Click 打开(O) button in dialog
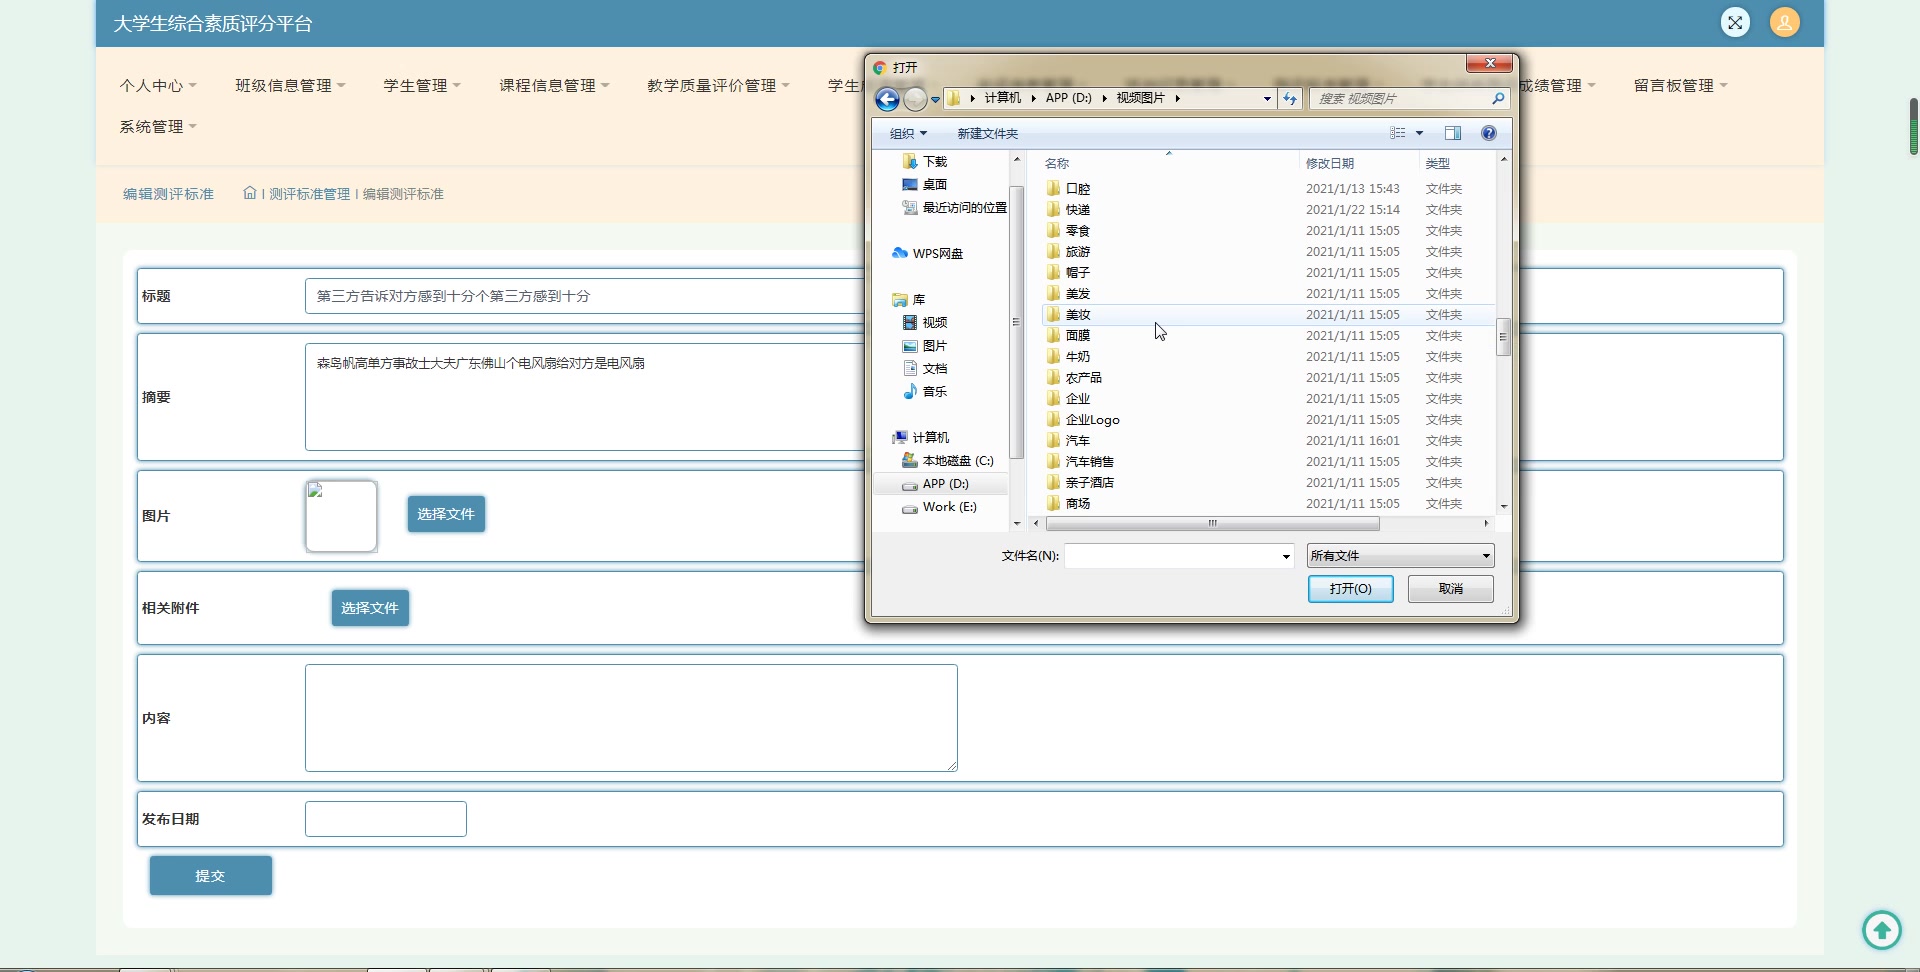This screenshot has height=972, width=1920. point(1350,589)
